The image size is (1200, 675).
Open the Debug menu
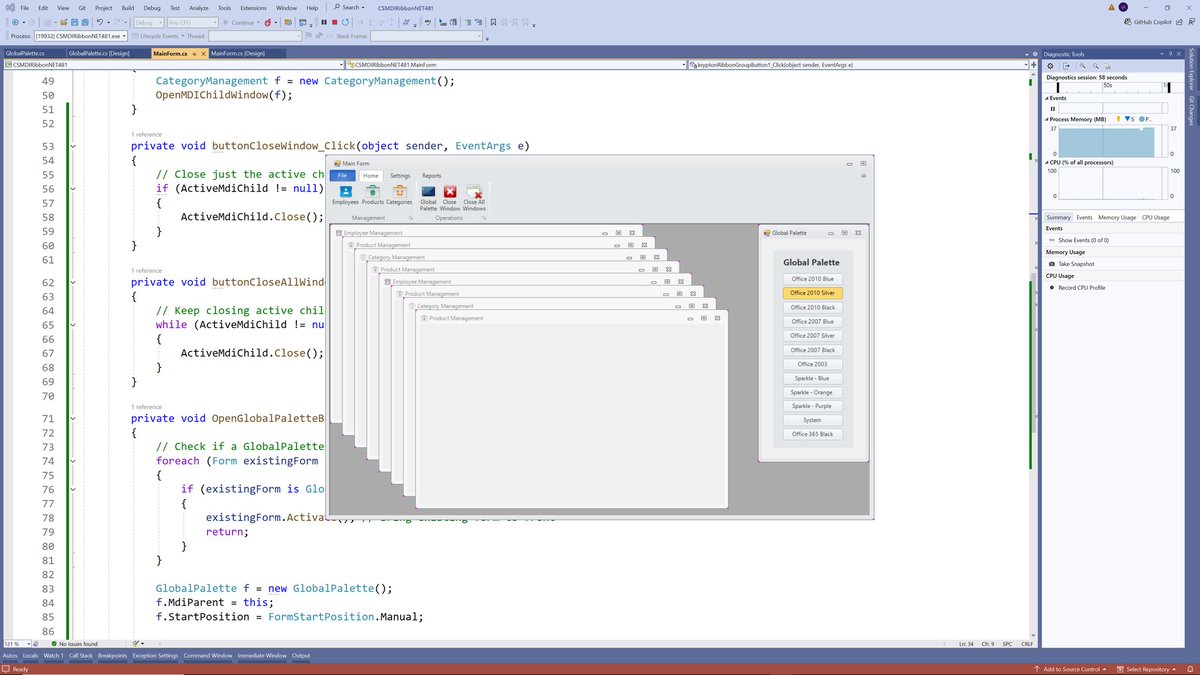[152, 8]
